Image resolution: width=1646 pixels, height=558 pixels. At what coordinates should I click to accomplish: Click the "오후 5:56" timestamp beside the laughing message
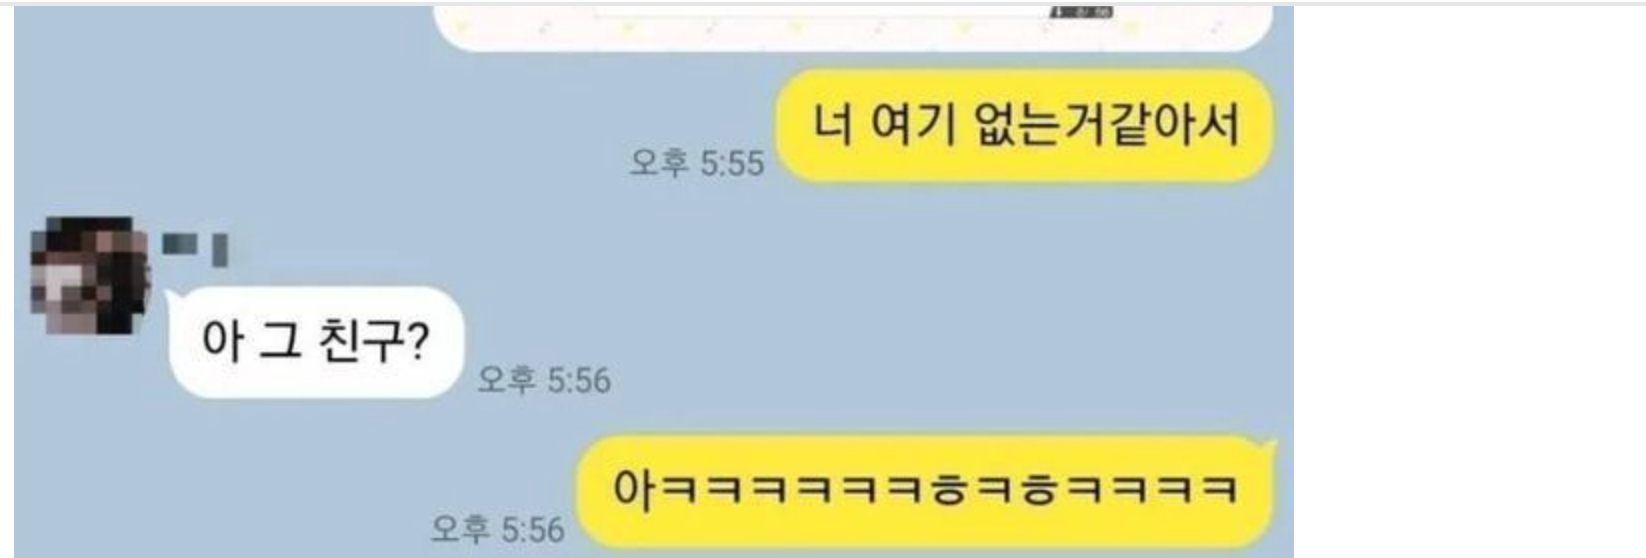[497, 529]
